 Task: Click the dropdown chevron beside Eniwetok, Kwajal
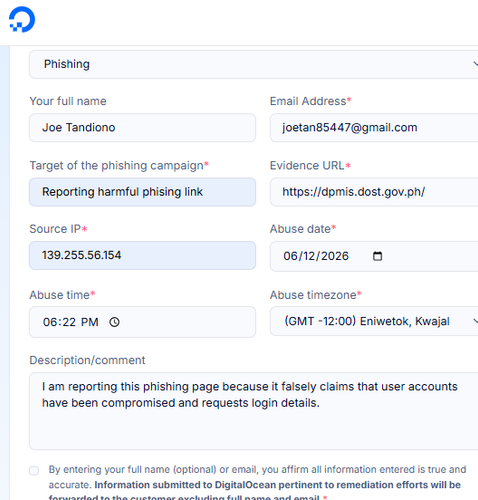[x=475, y=321]
